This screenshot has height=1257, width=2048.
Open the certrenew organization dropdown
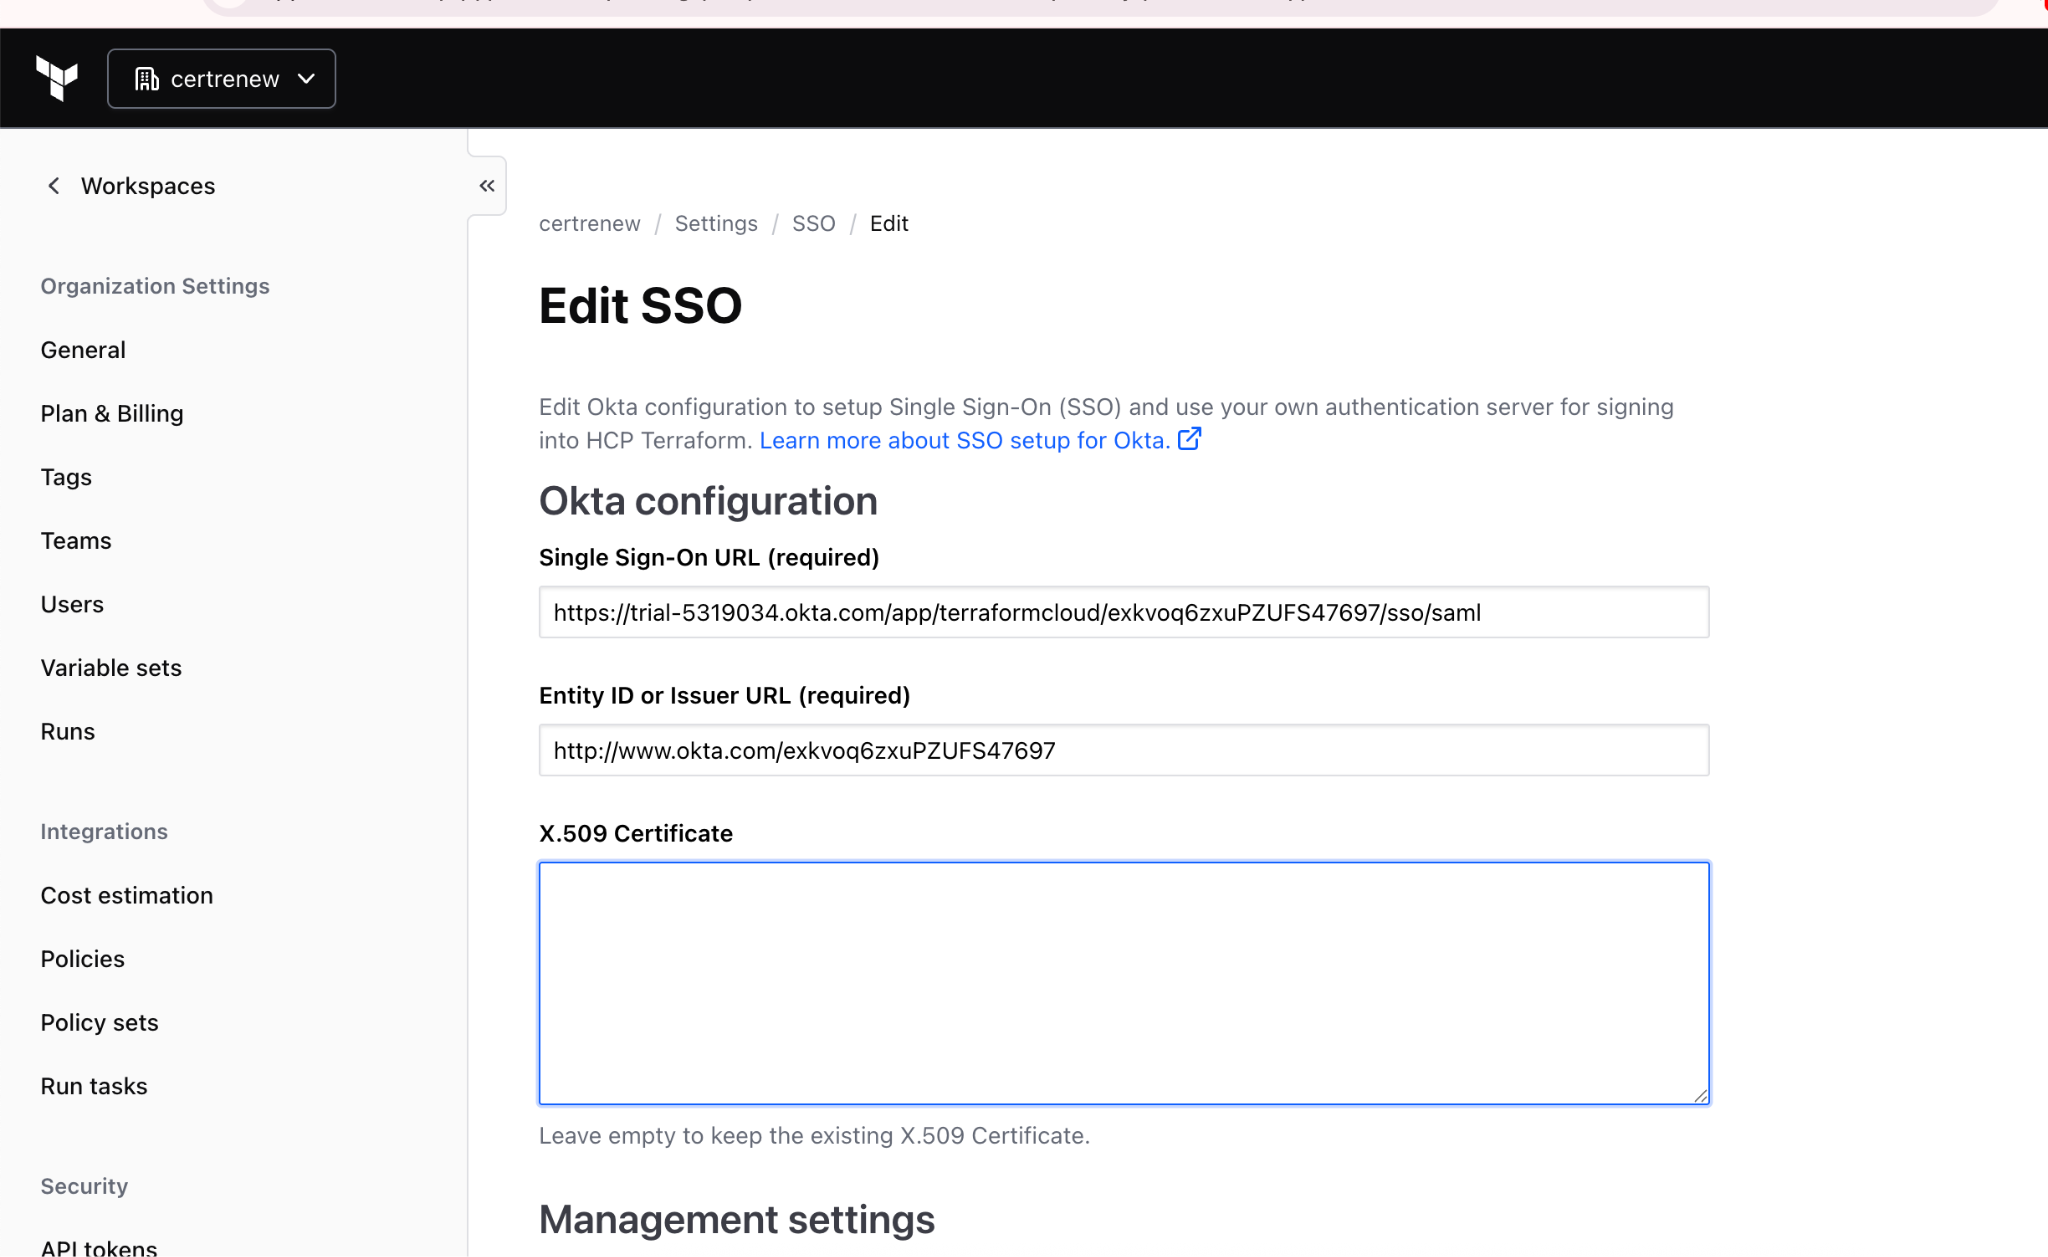(x=222, y=79)
